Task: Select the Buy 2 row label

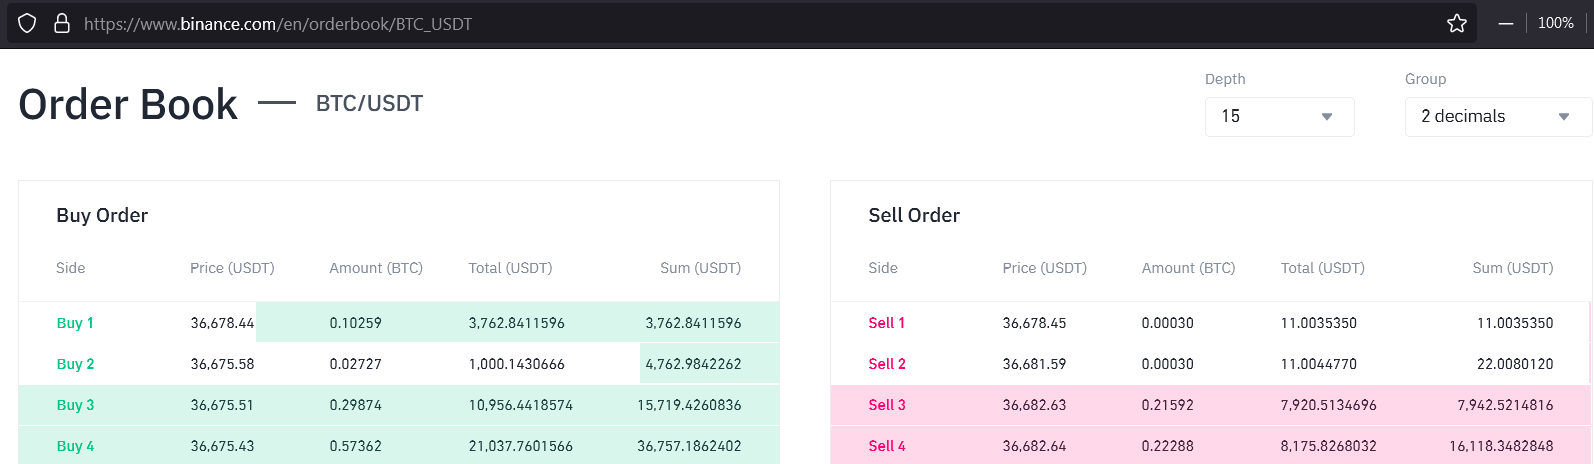Action: pos(75,364)
